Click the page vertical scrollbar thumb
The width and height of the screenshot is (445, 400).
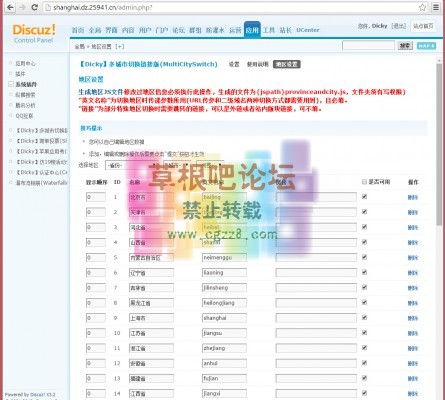coord(439,145)
